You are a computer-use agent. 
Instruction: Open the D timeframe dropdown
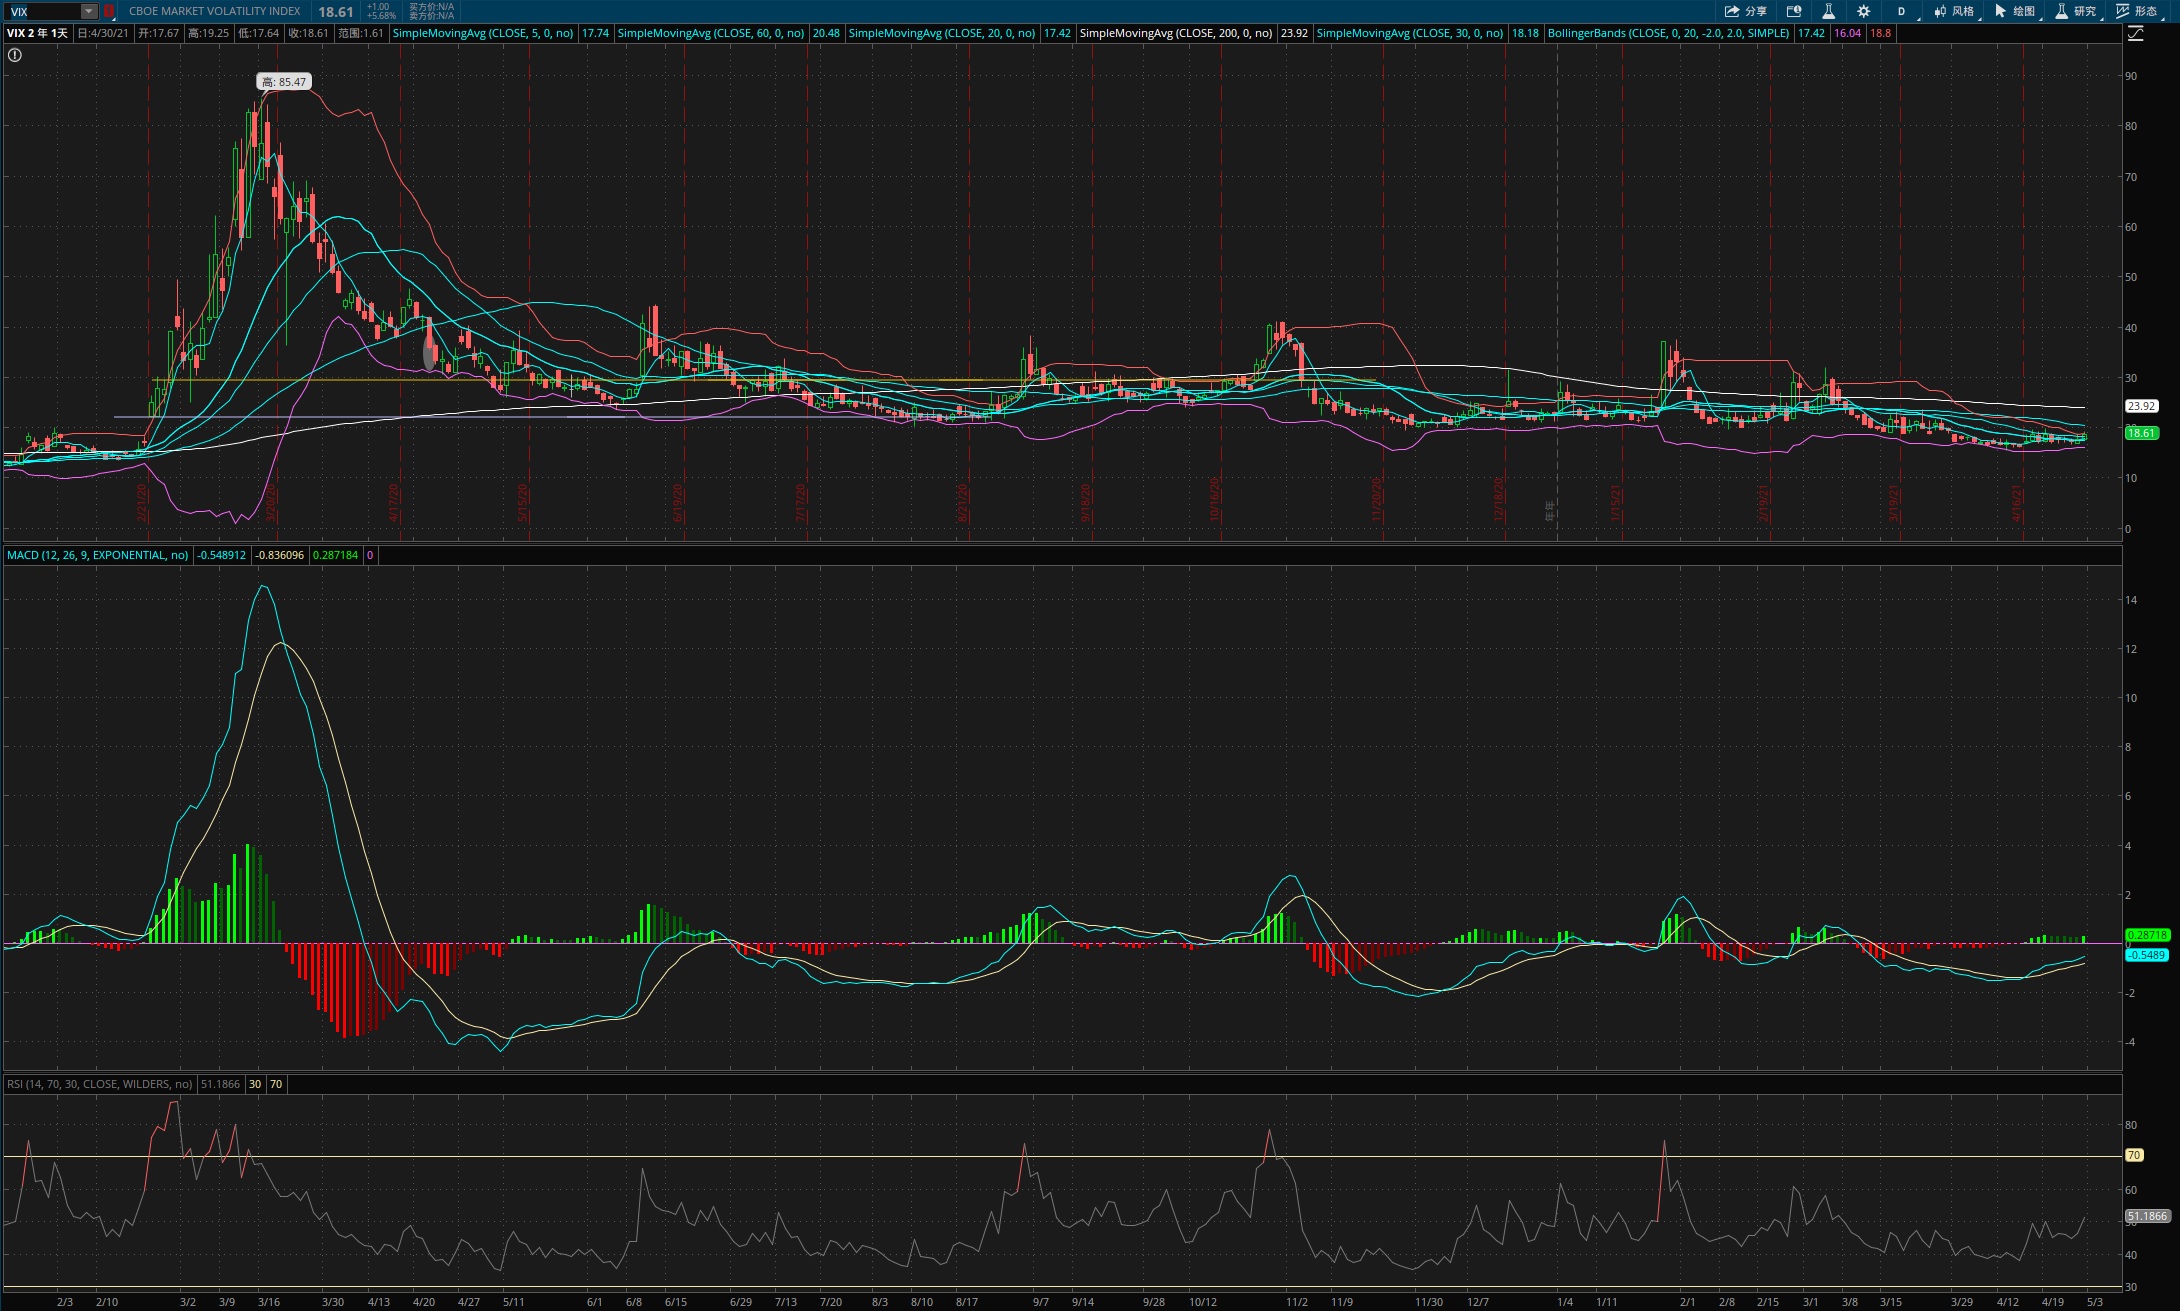point(1901,11)
